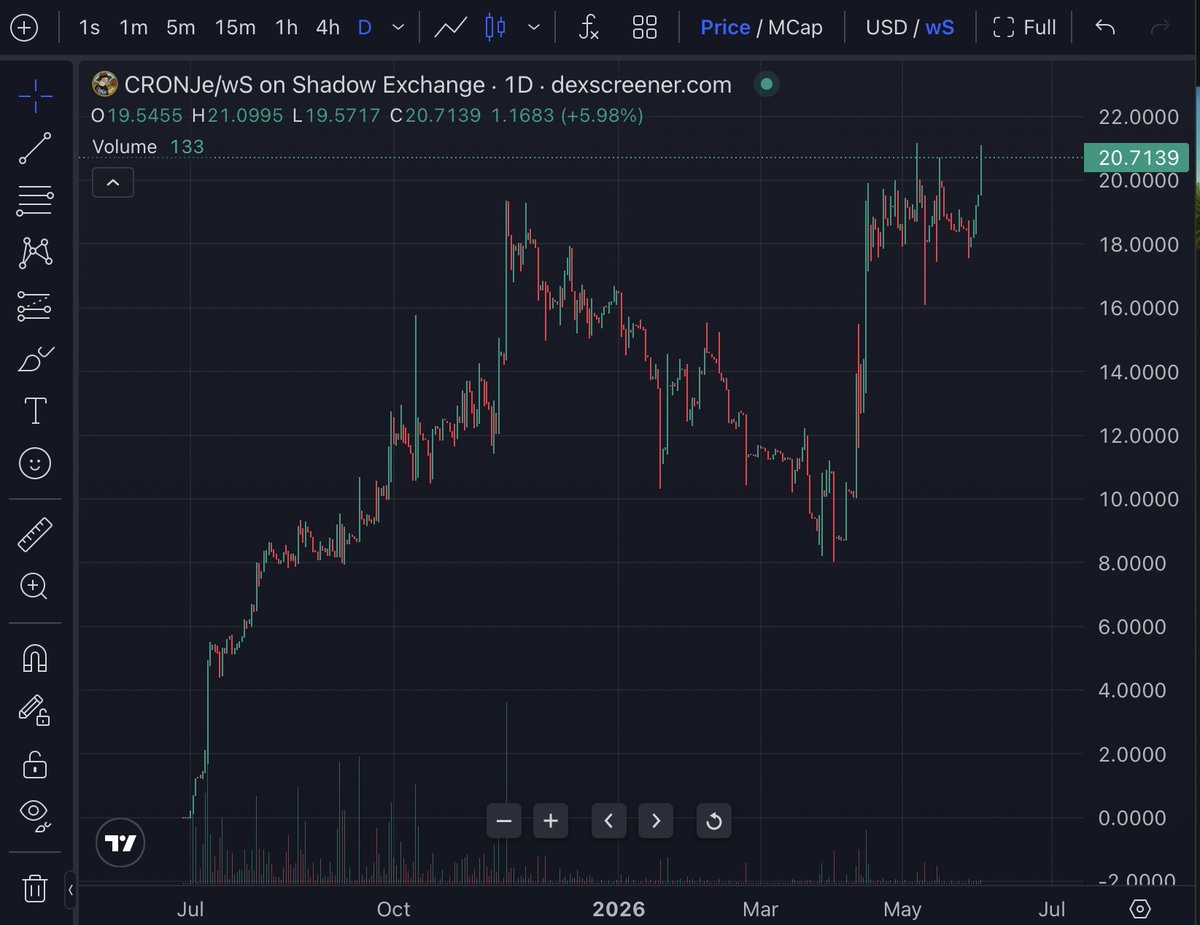This screenshot has width=1200, height=925.
Task: Undo the last chart action
Action: (x=1105, y=28)
